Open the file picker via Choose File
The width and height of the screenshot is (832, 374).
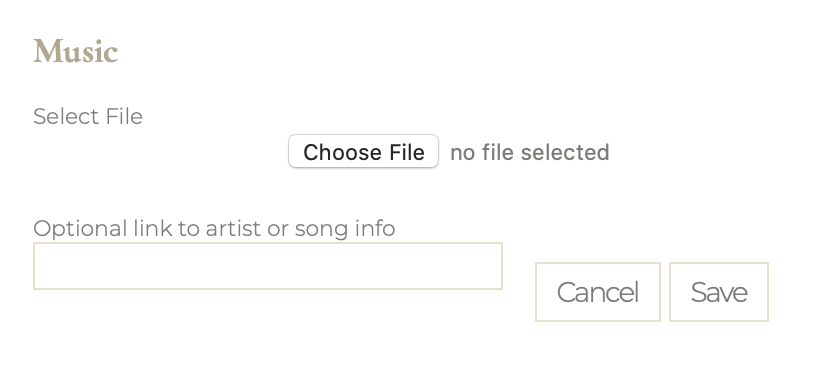[363, 152]
